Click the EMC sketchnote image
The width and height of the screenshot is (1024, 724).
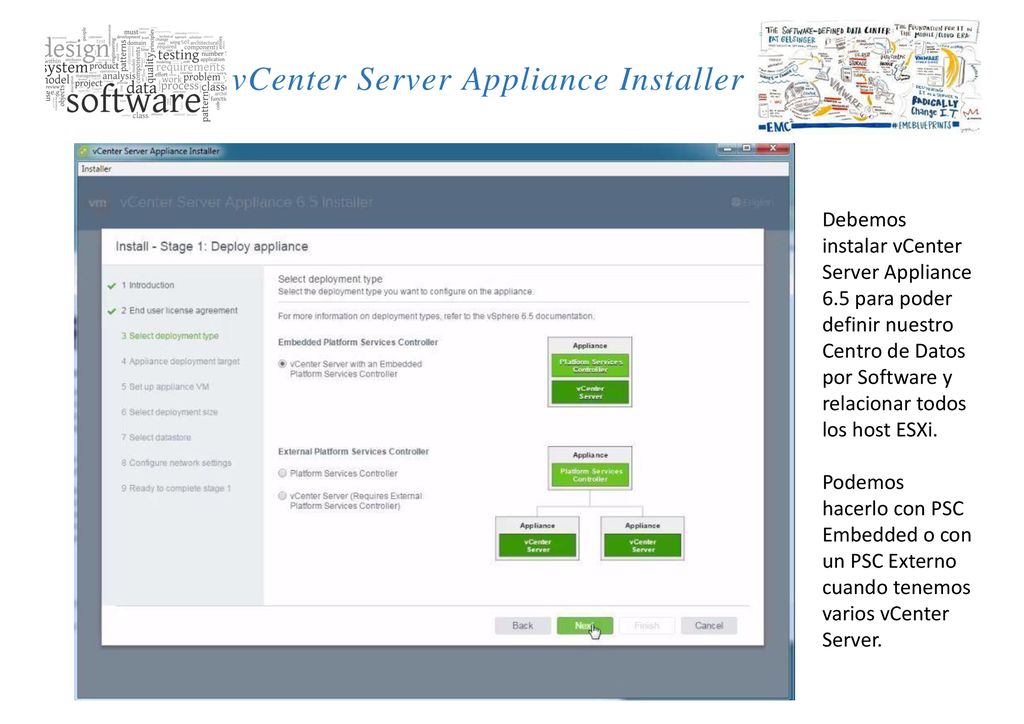point(869,76)
